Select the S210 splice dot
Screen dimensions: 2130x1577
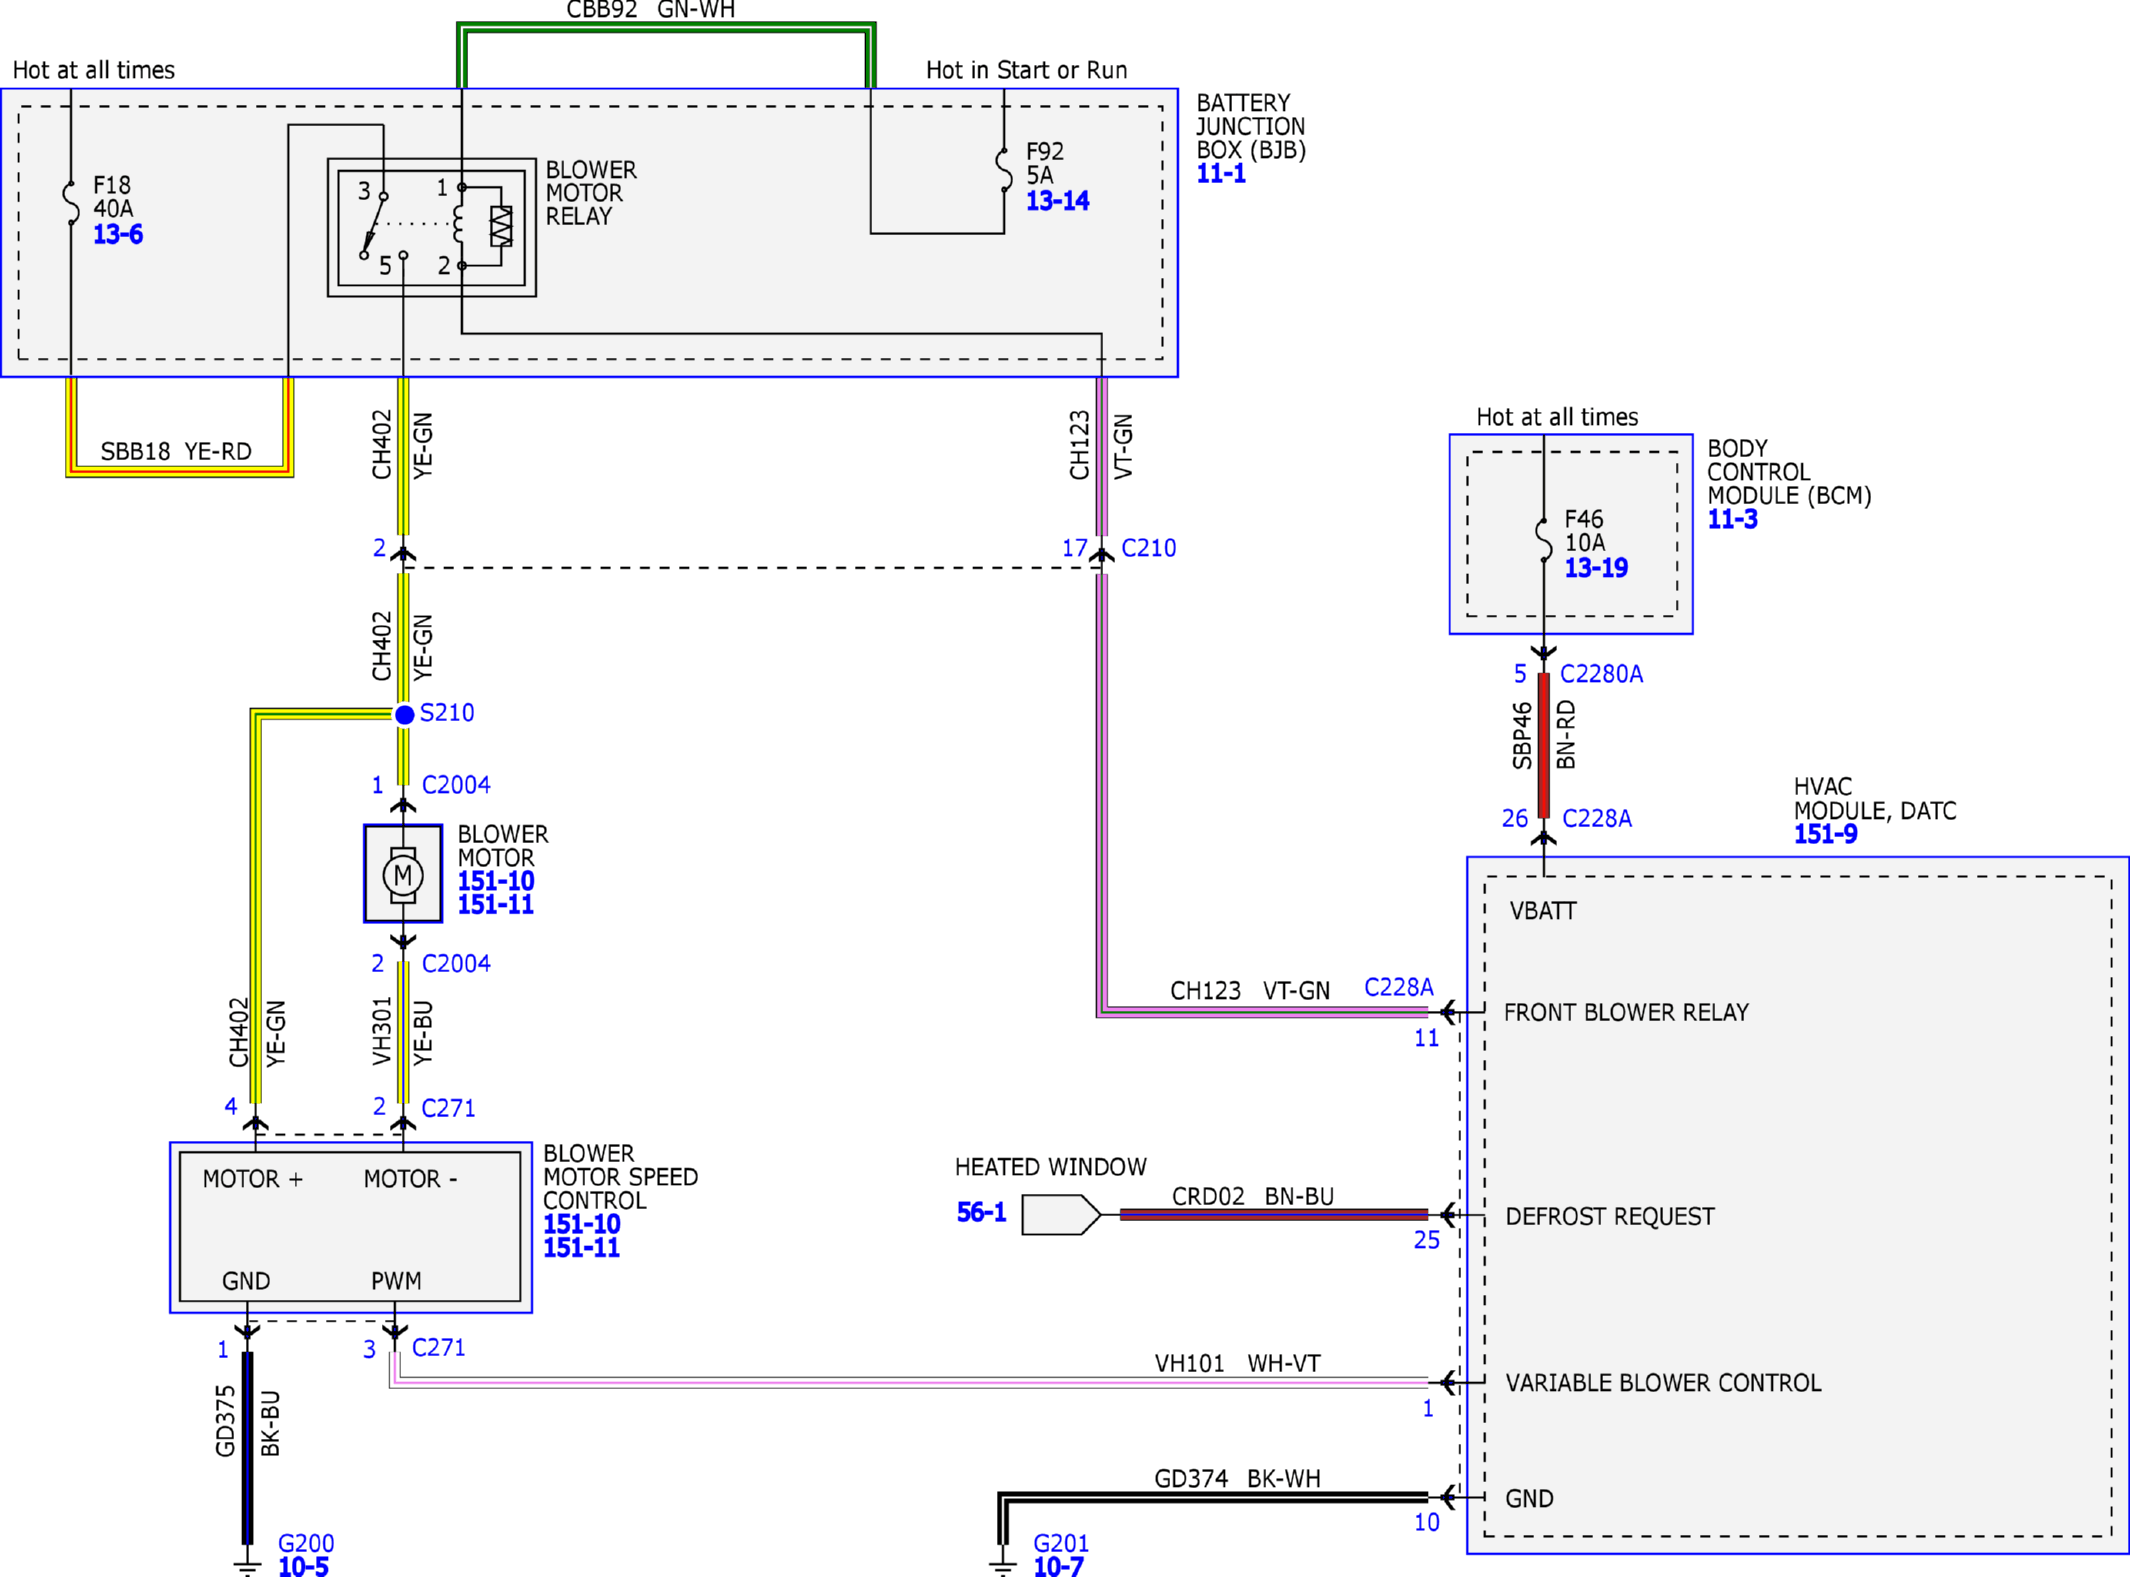pyautogui.click(x=404, y=714)
